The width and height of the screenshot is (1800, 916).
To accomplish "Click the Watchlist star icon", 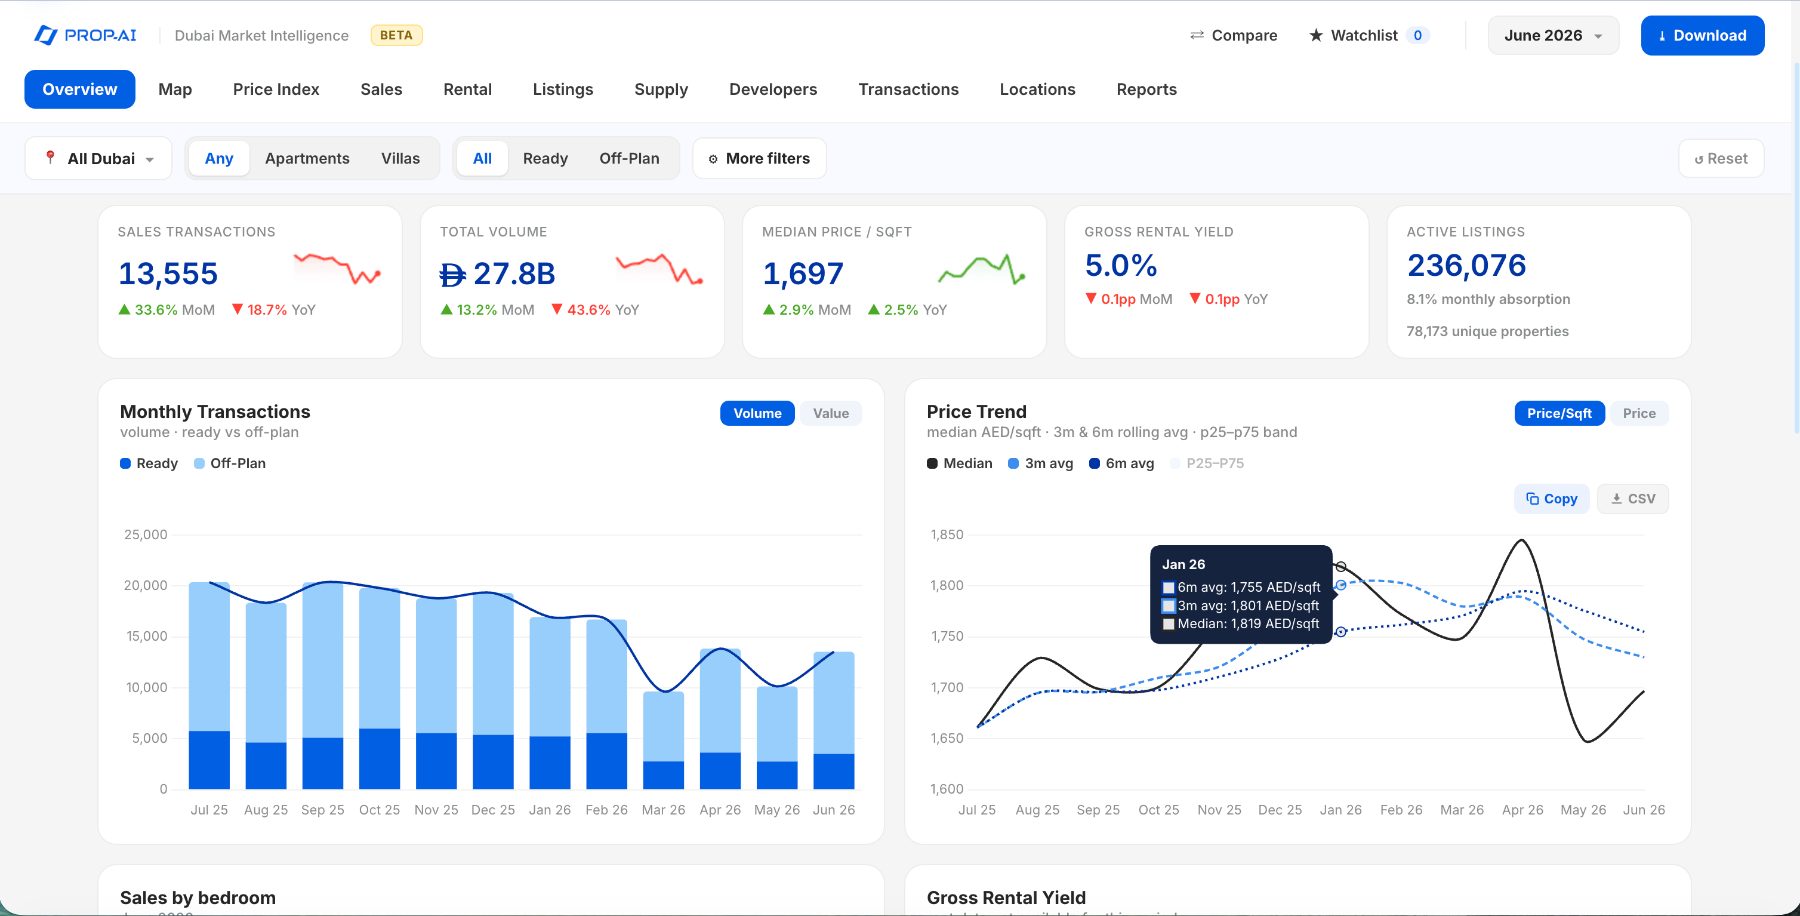I will pyautogui.click(x=1316, y=35).
